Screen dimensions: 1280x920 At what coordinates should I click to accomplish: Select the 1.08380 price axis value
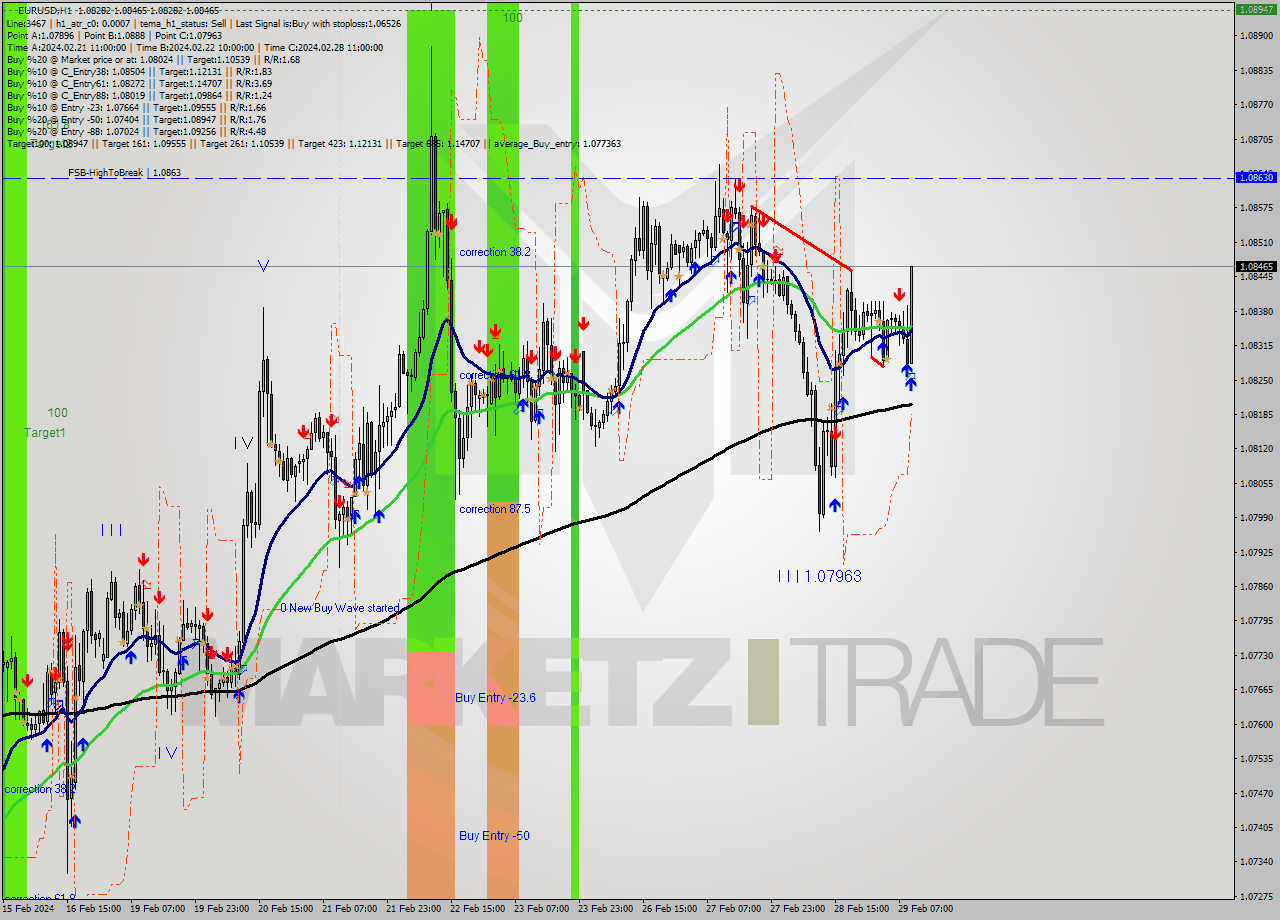click(1256, 311)
